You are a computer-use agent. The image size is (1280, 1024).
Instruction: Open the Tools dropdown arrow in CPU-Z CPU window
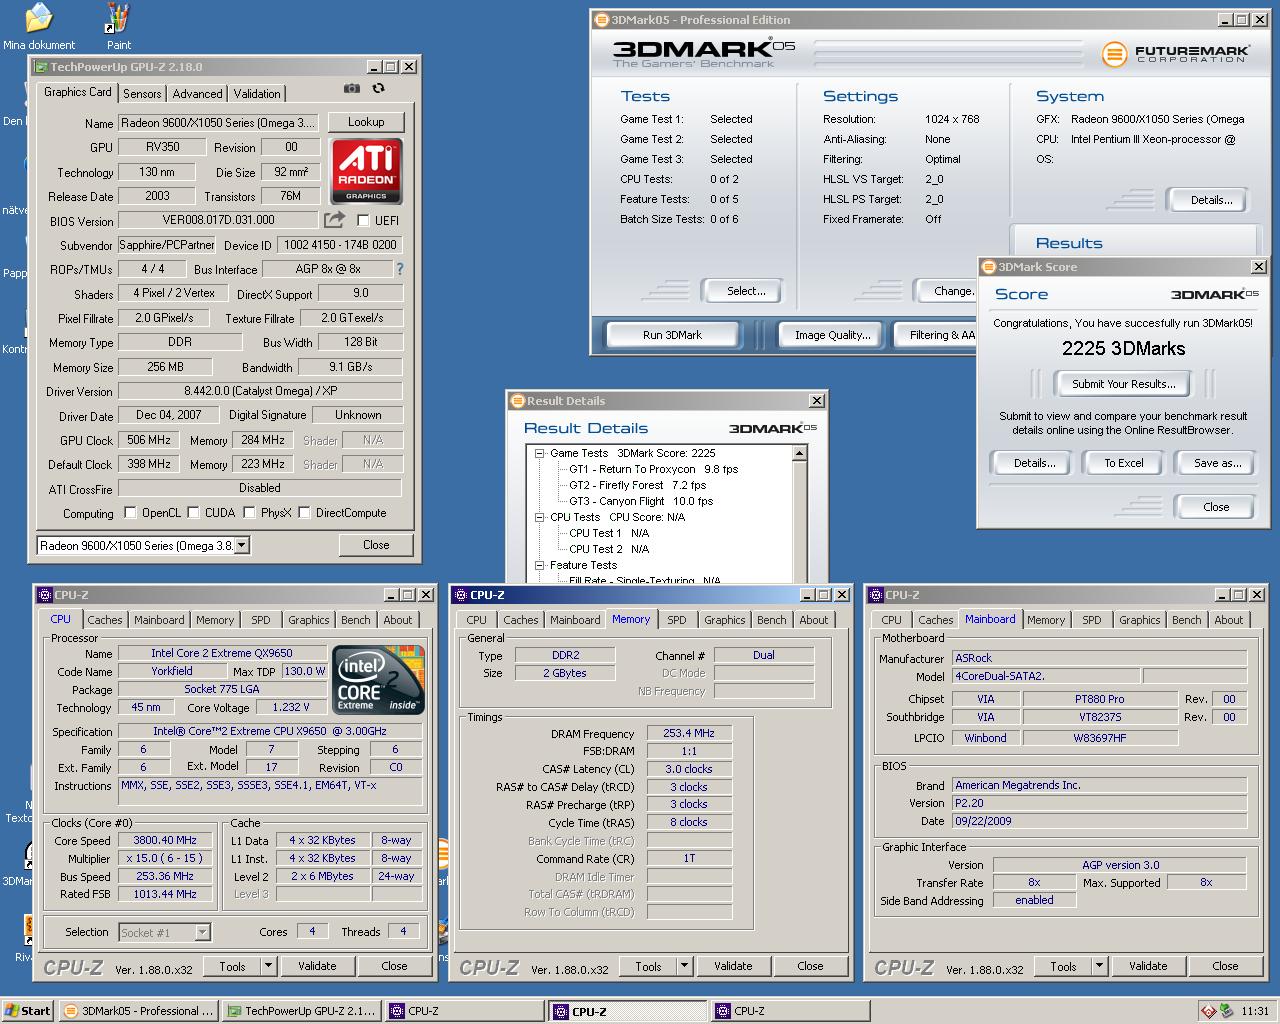point(268,966)
